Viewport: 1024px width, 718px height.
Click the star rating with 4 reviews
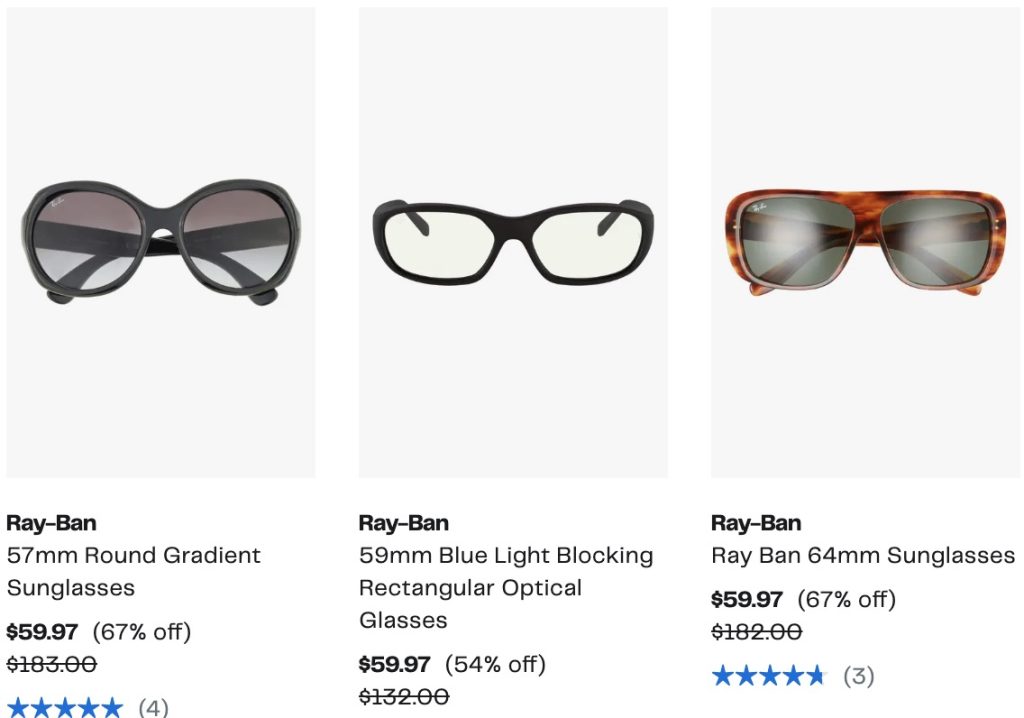pyautogui.click(x=64, y=708)
